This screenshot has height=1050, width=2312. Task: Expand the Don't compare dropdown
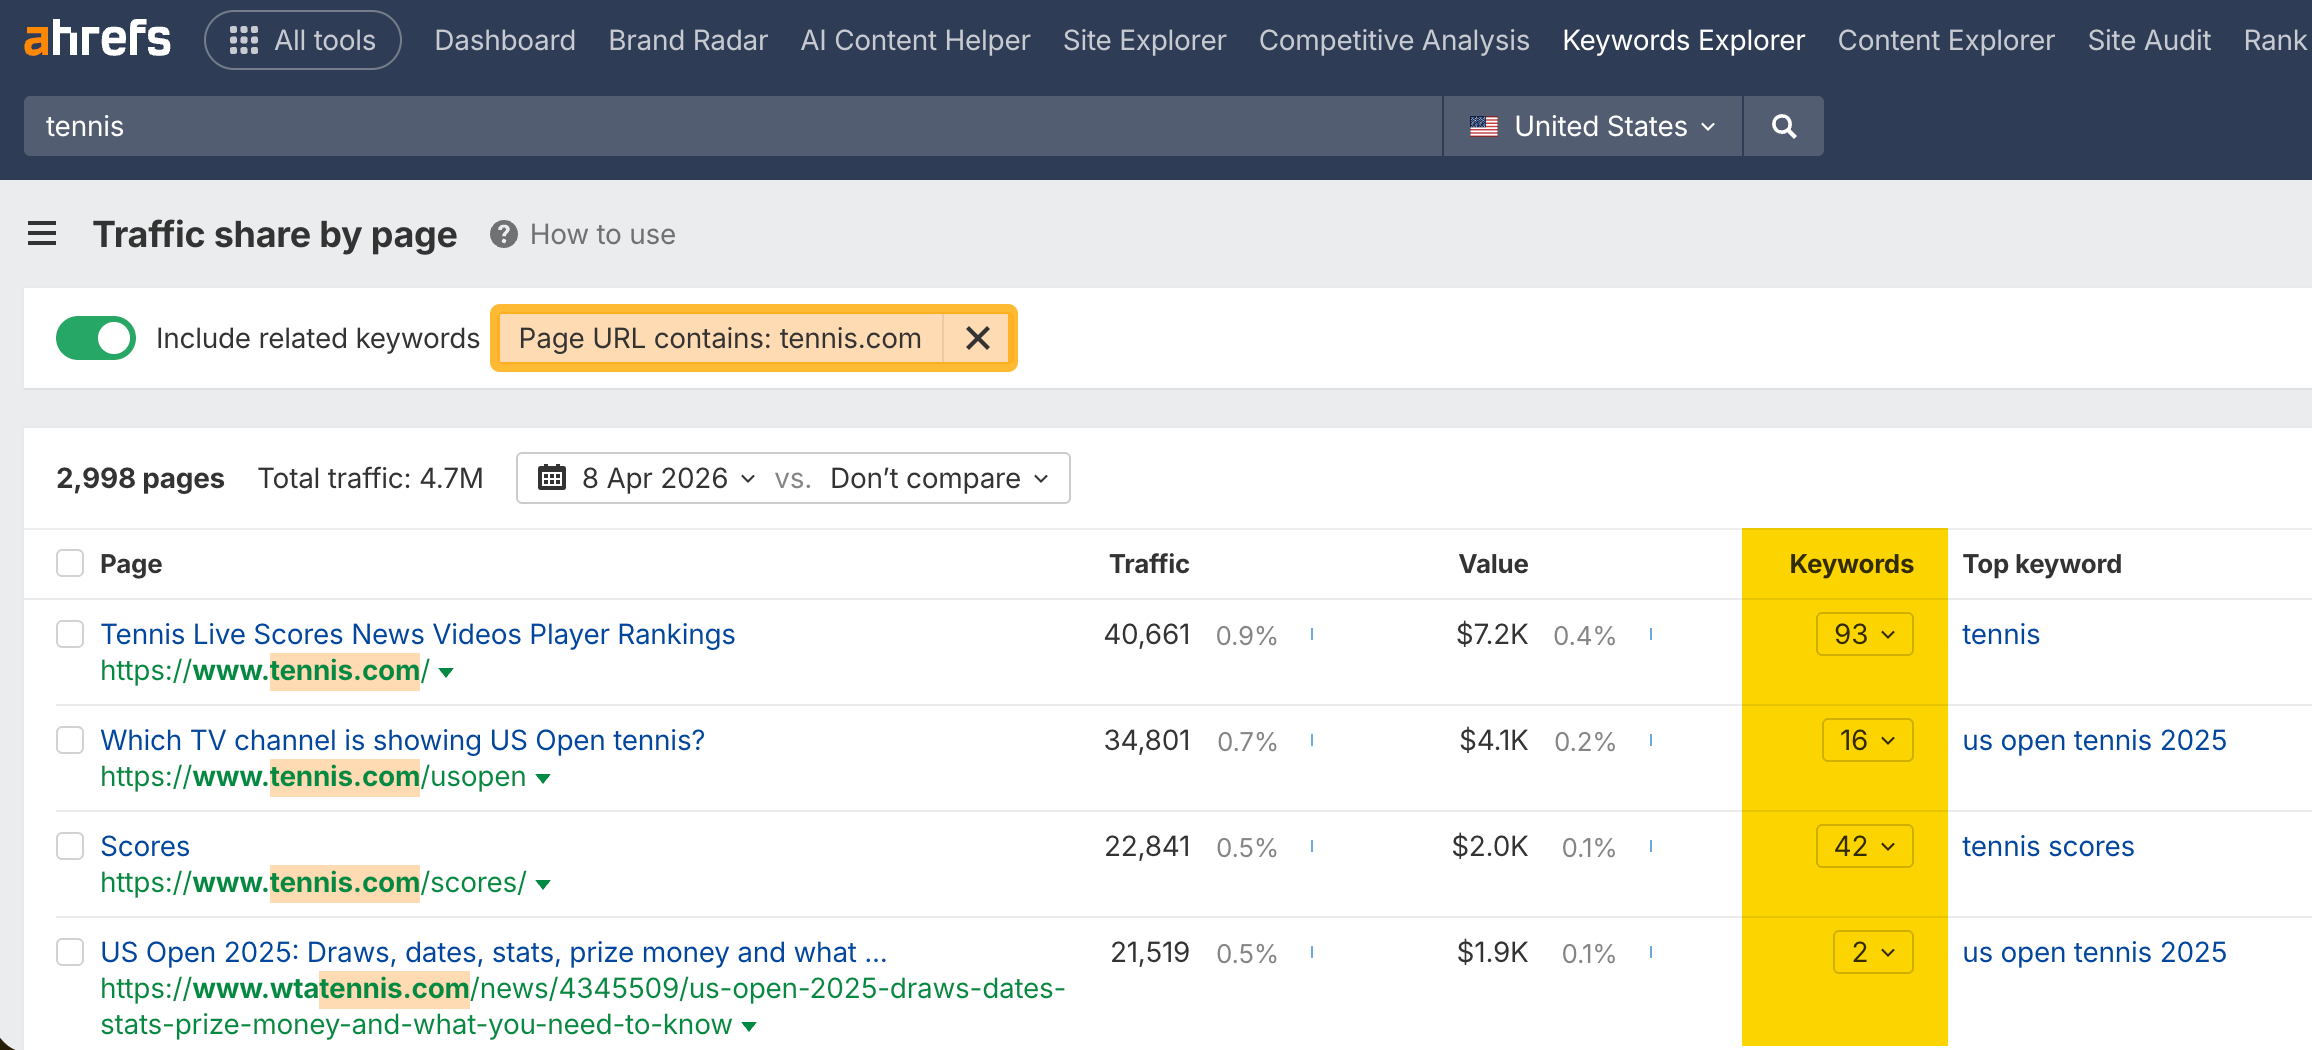pos(939,478)
